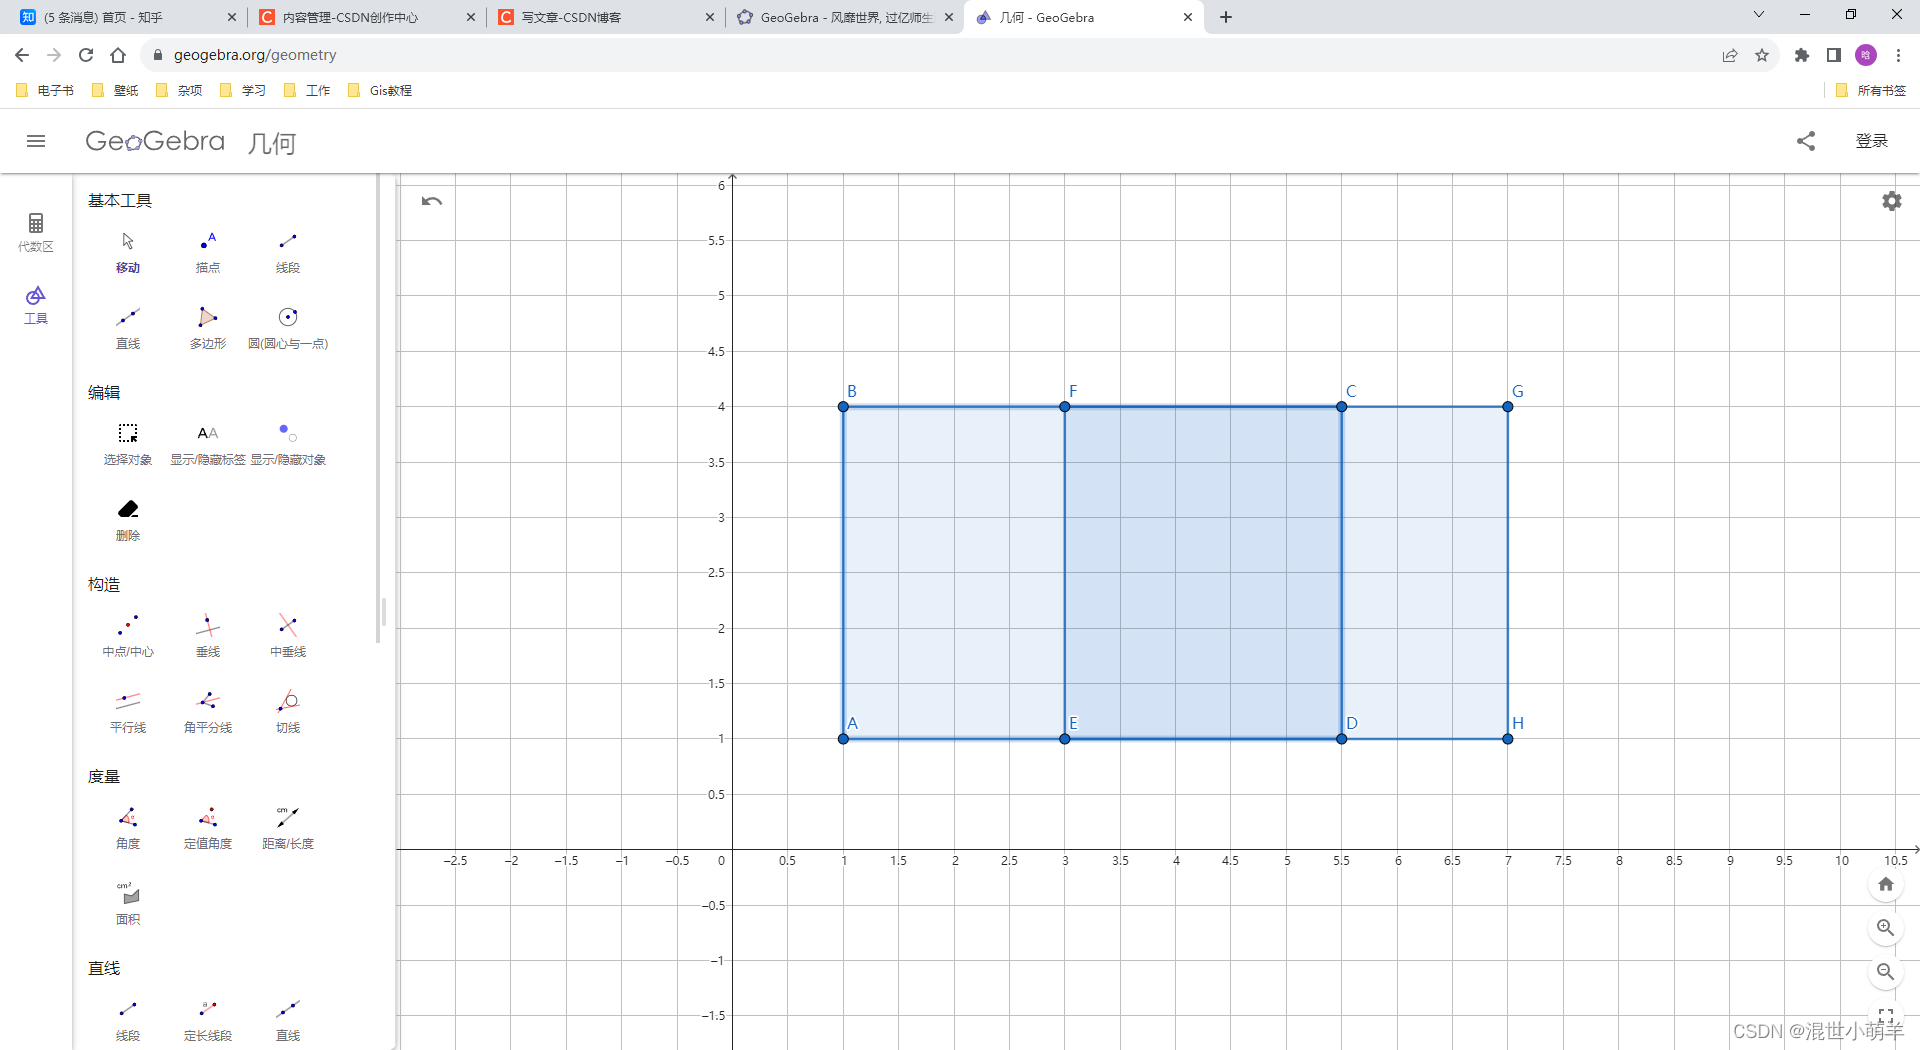Switch to 内容管理-CSDN创作中心 tab
1920x1050 pixels.
366,17
